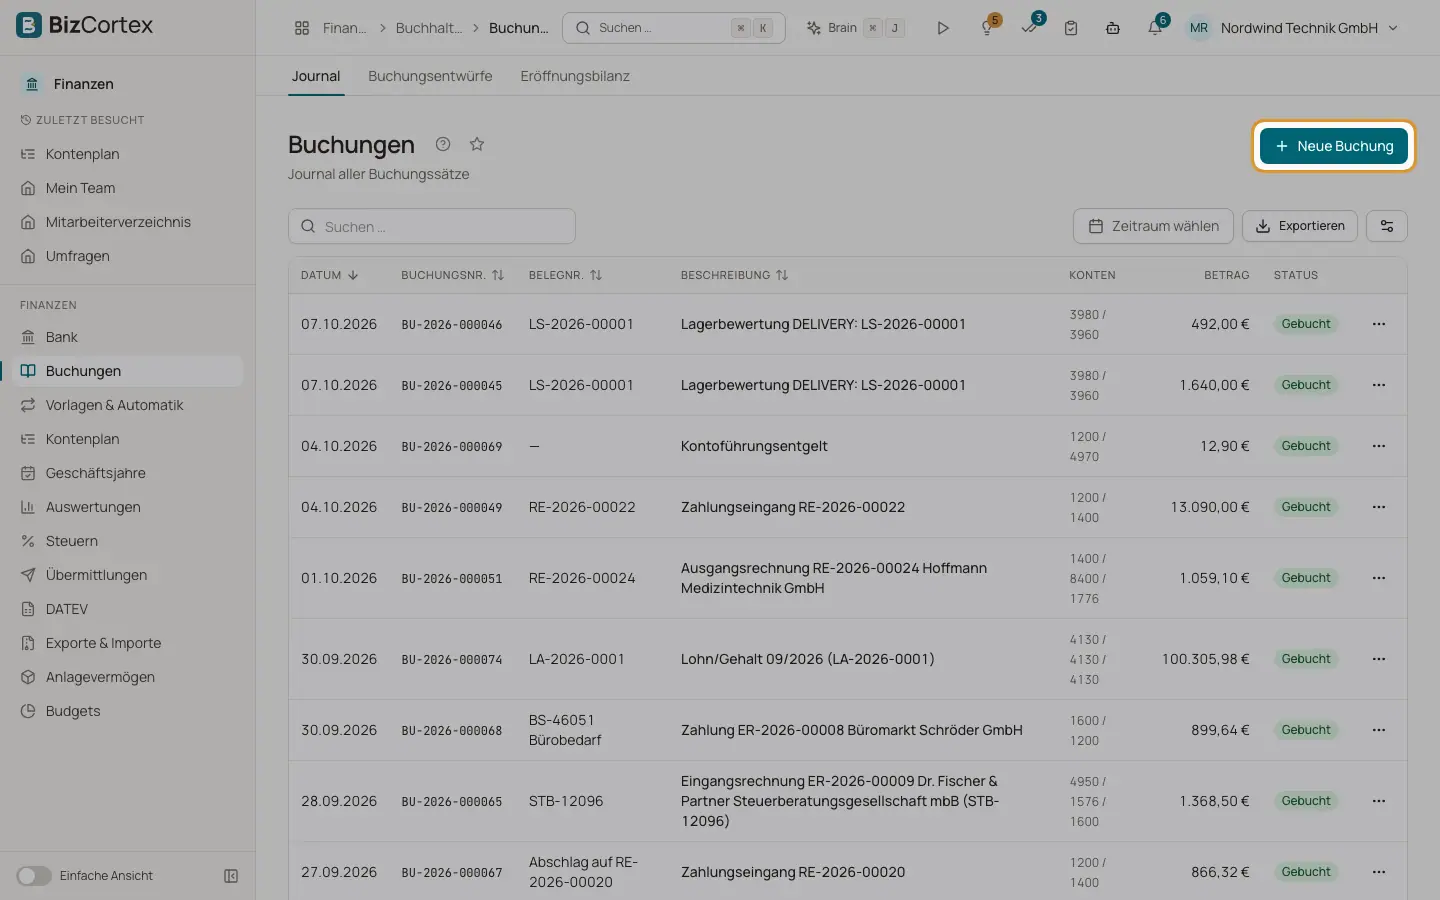This screenshot has height=900, width=1440.
Task: Click the Buchhalt... breadcrumb link
Action: (x=428, y=28)
